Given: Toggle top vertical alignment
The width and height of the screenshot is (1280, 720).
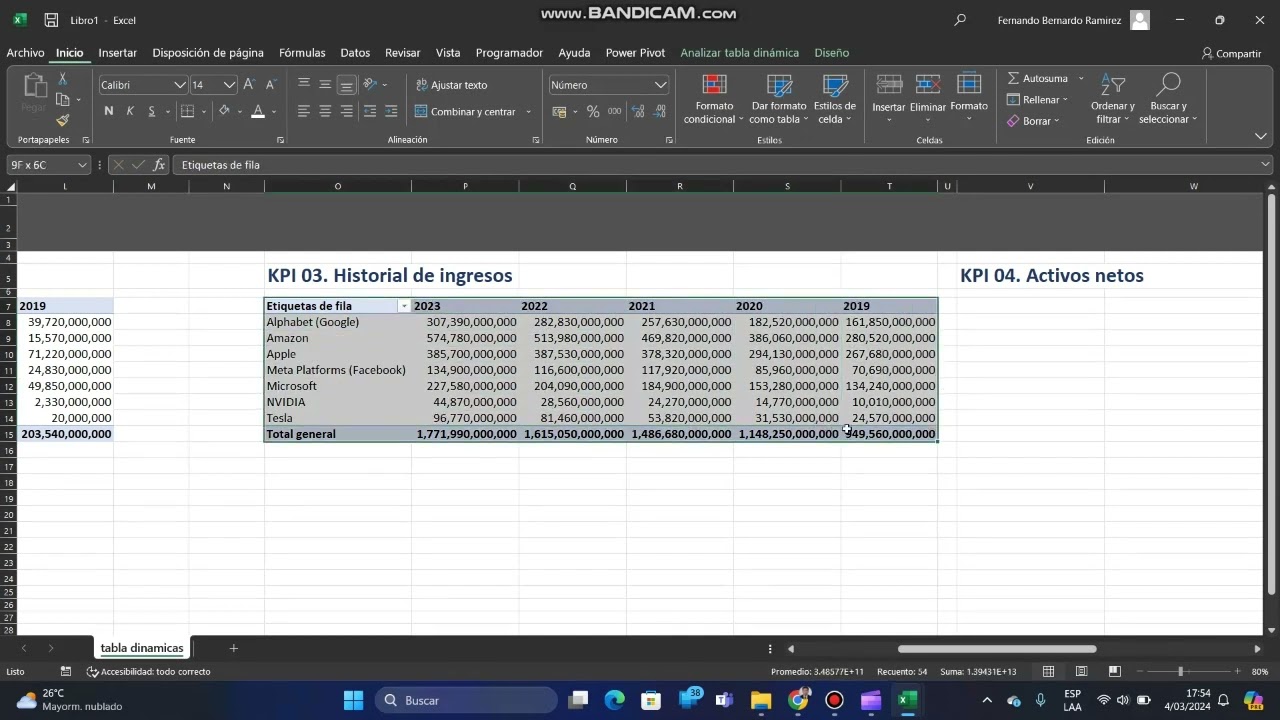Looking at the screenshot, I should coord(304,85).
